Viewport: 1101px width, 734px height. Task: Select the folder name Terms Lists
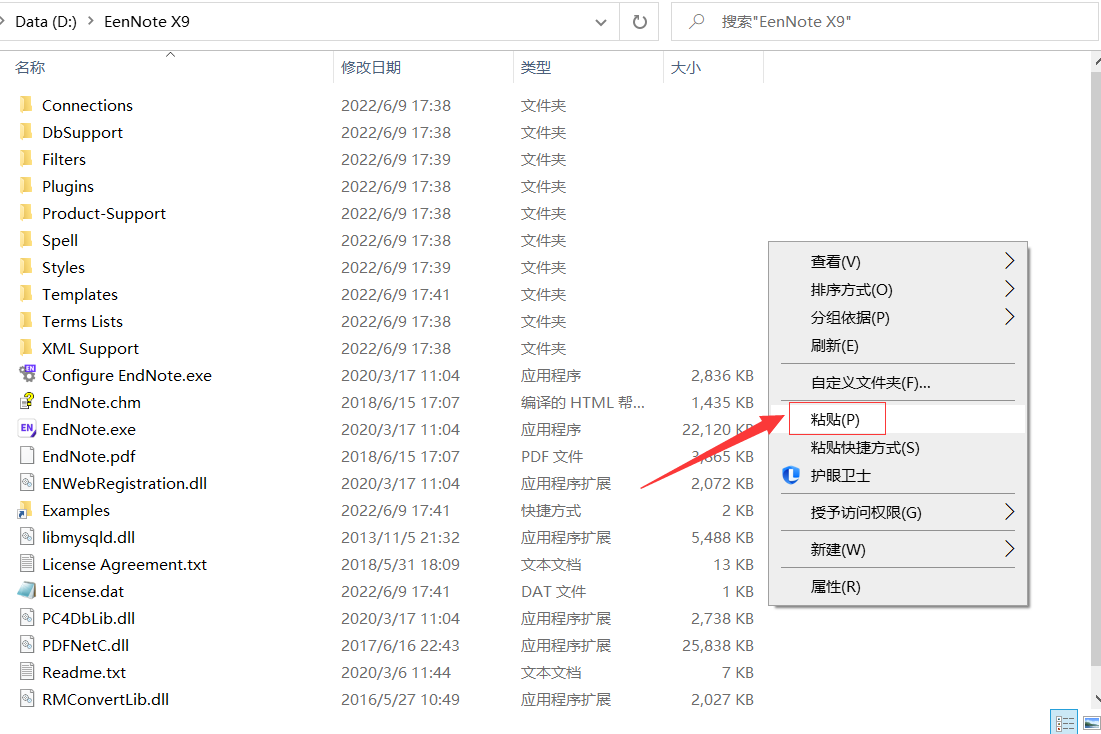click(82, 322)
